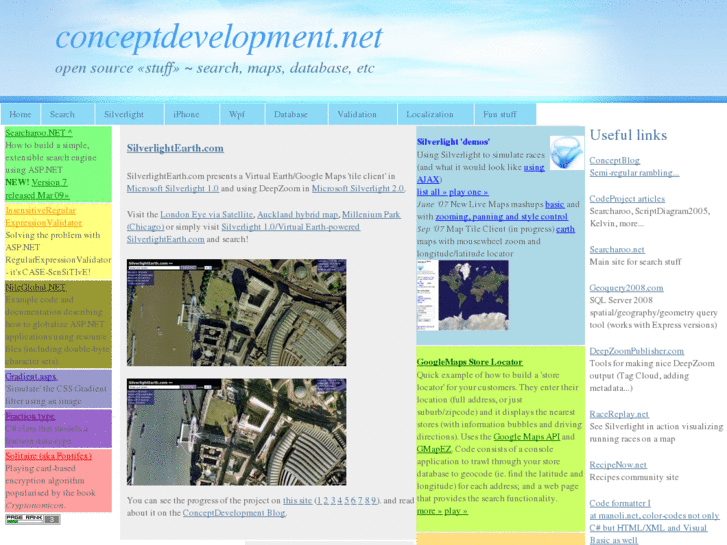
Task: Click the upper London satellite screenshot
Action: pos(236,313)
